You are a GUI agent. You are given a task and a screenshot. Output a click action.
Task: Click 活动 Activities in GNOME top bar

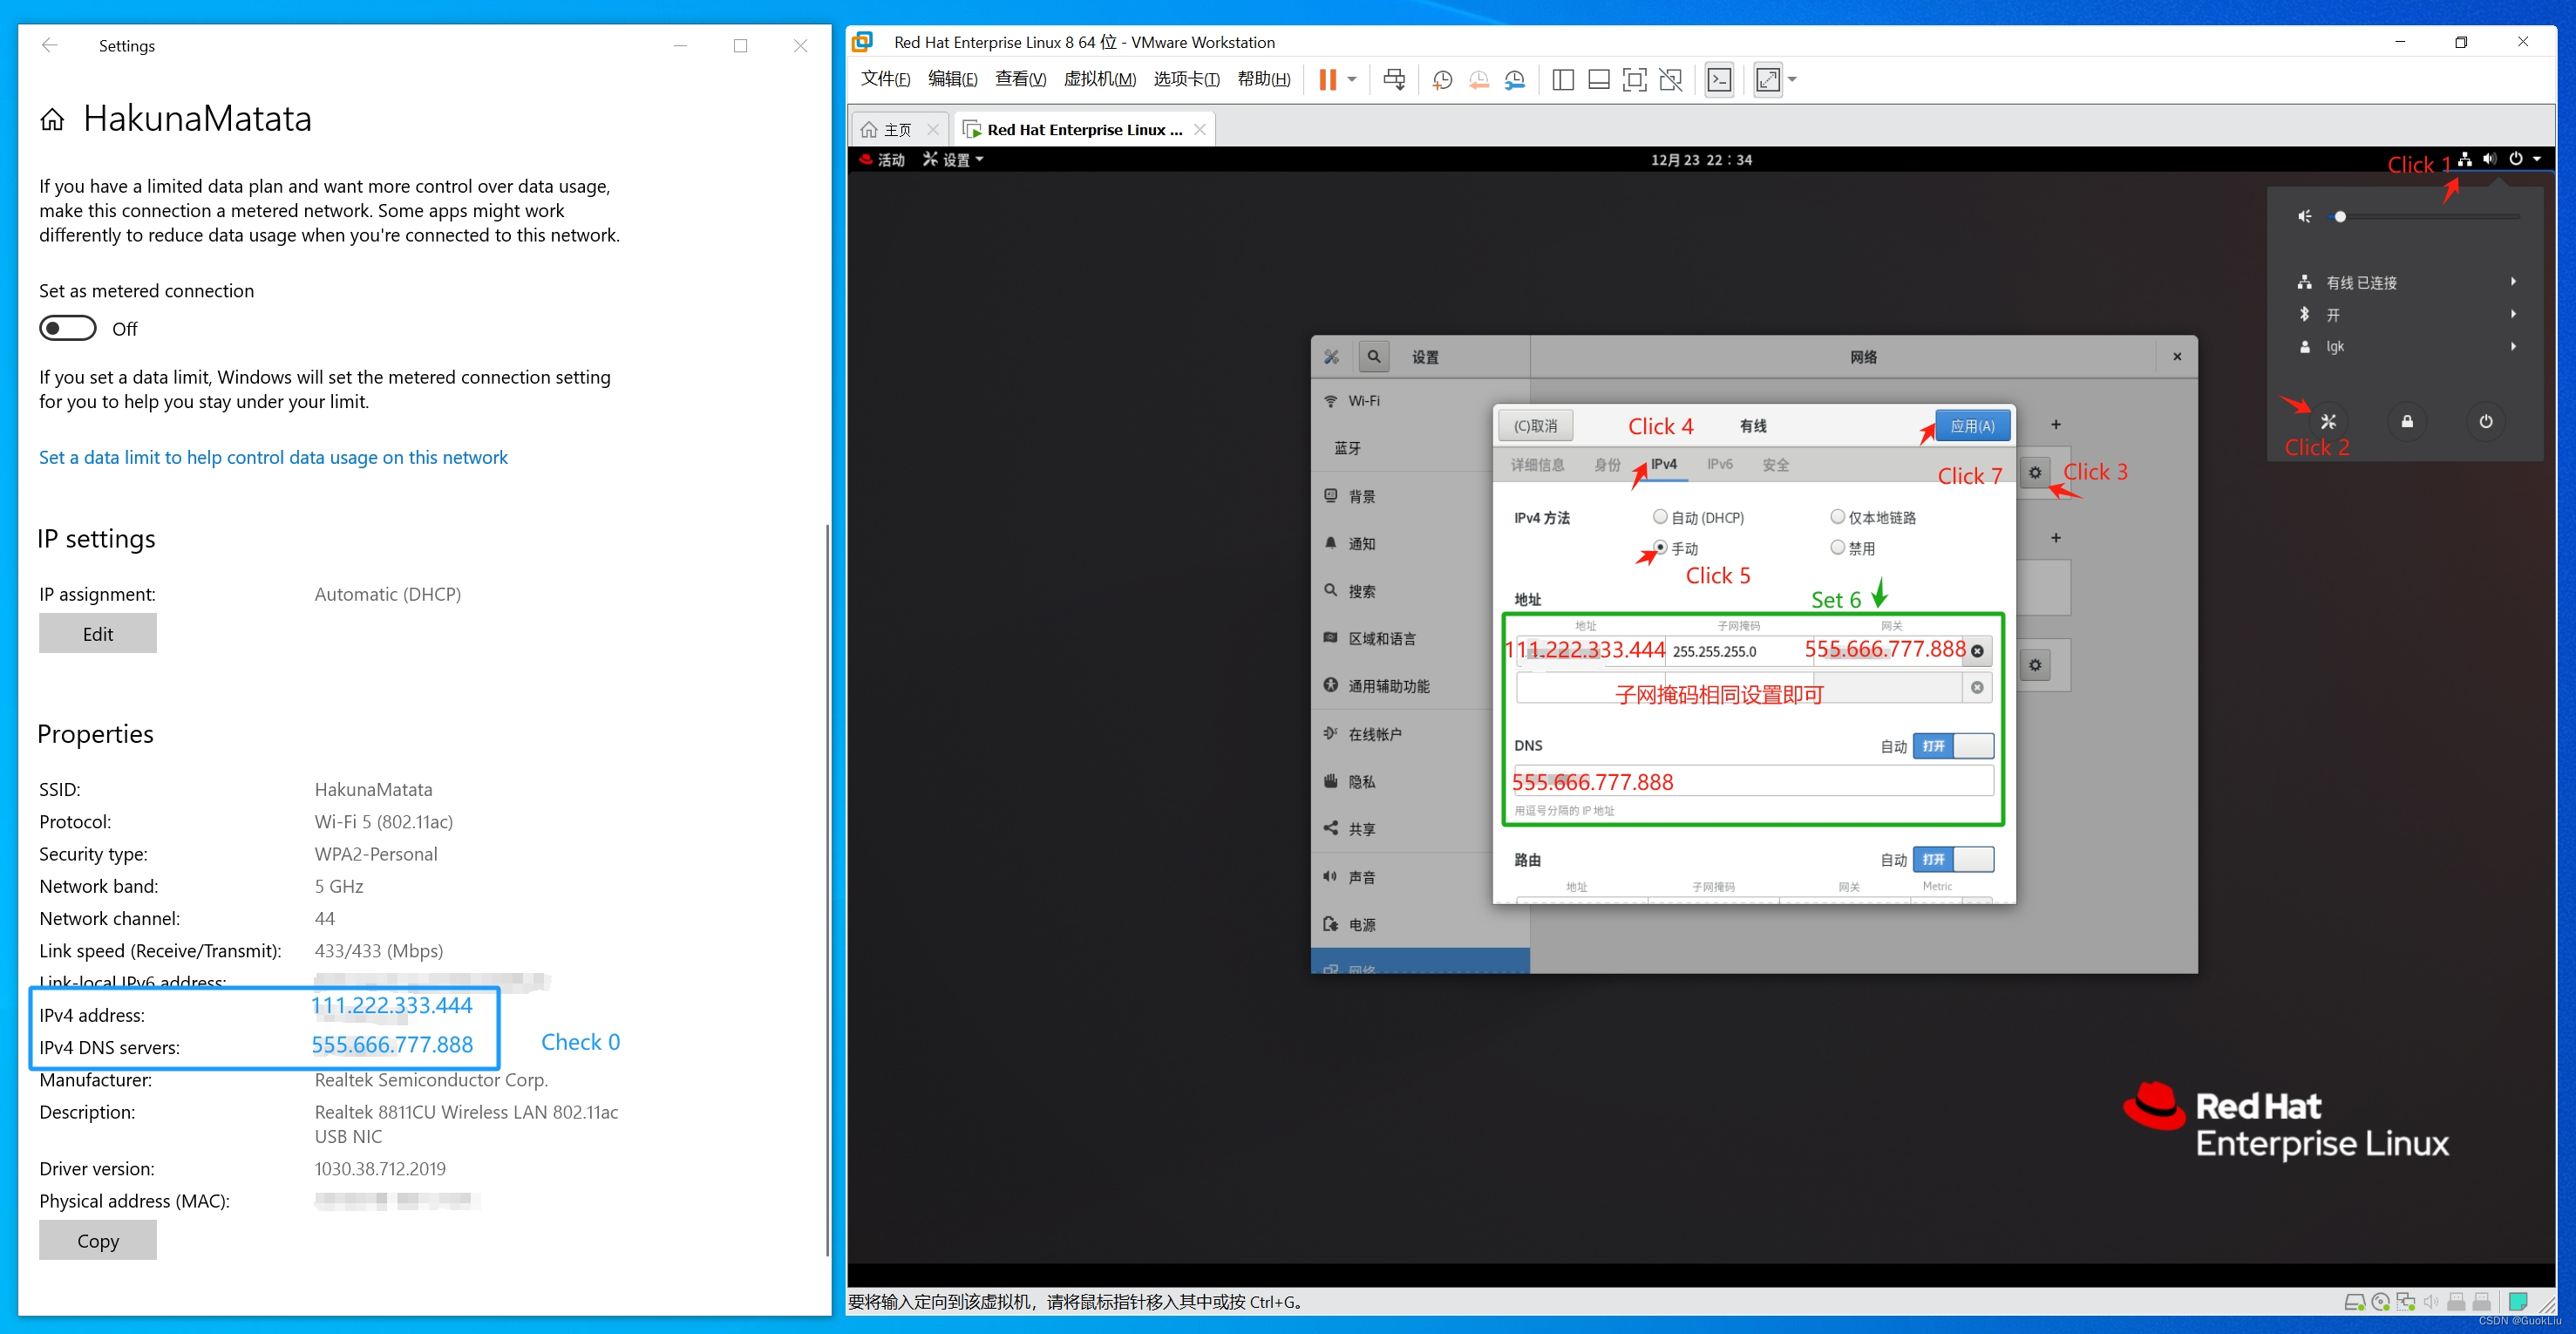(x=883, y=159)
